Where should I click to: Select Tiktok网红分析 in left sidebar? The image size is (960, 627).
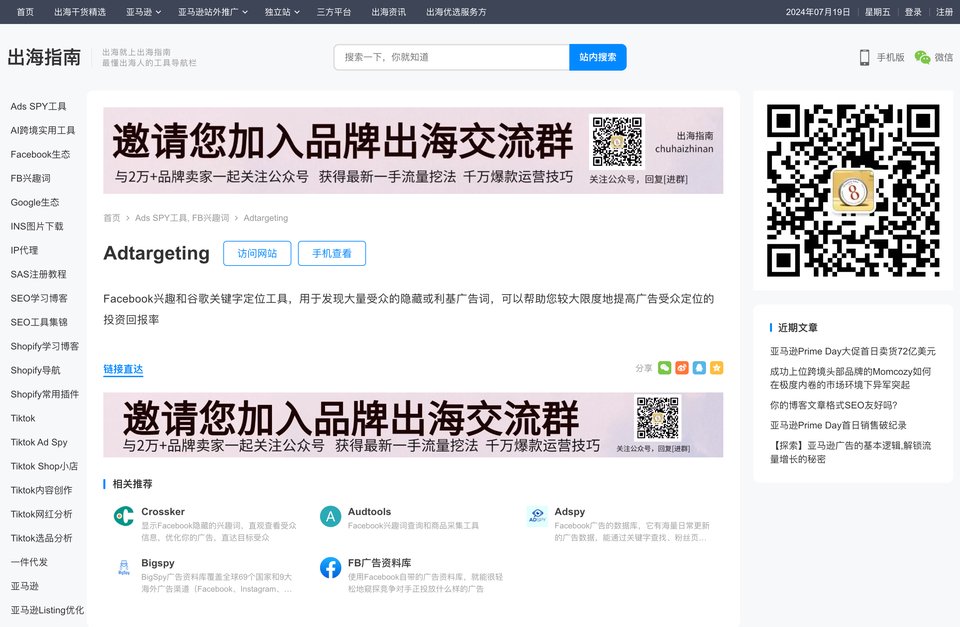(41, 514)
